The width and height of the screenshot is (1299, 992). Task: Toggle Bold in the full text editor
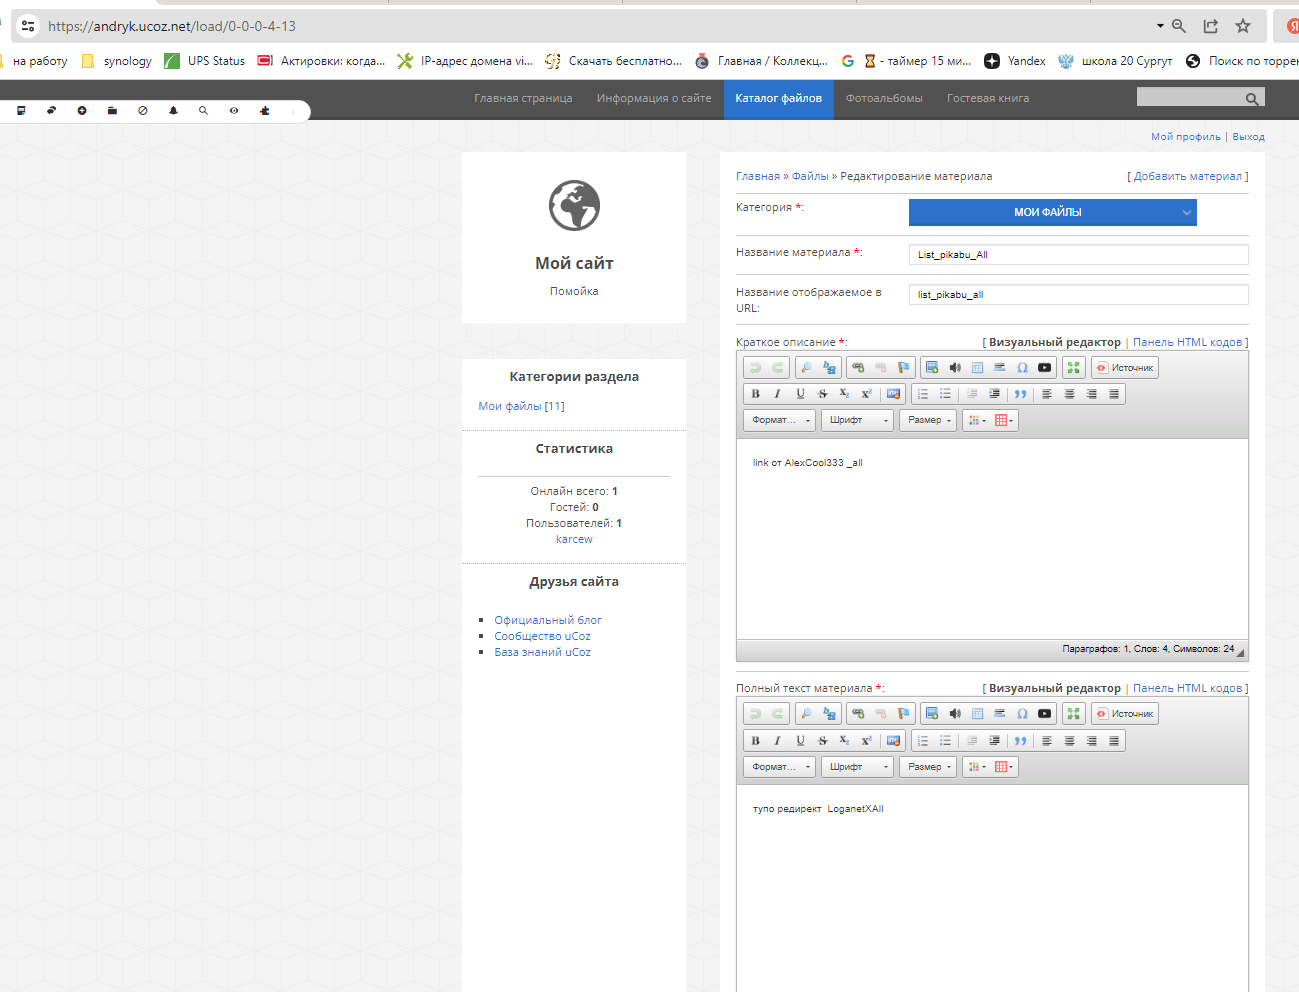pyautogui.click(x=756, y=741)
